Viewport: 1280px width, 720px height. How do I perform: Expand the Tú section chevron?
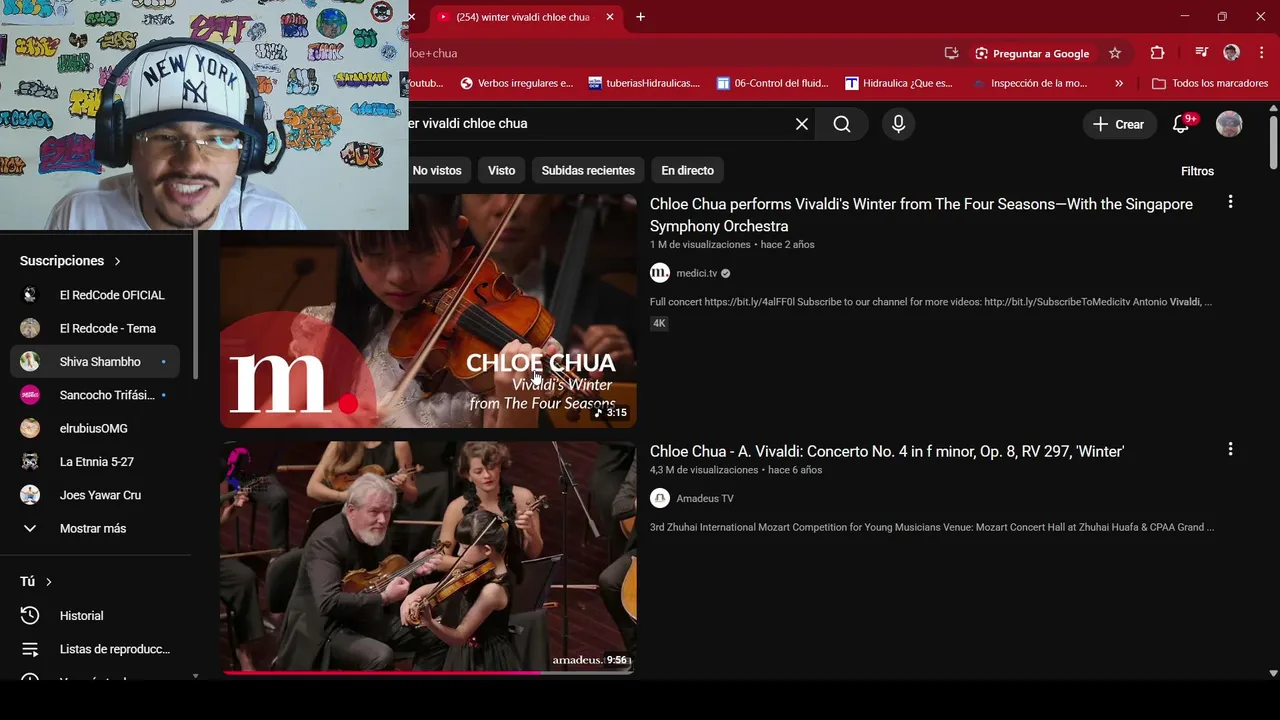point(48,582)
